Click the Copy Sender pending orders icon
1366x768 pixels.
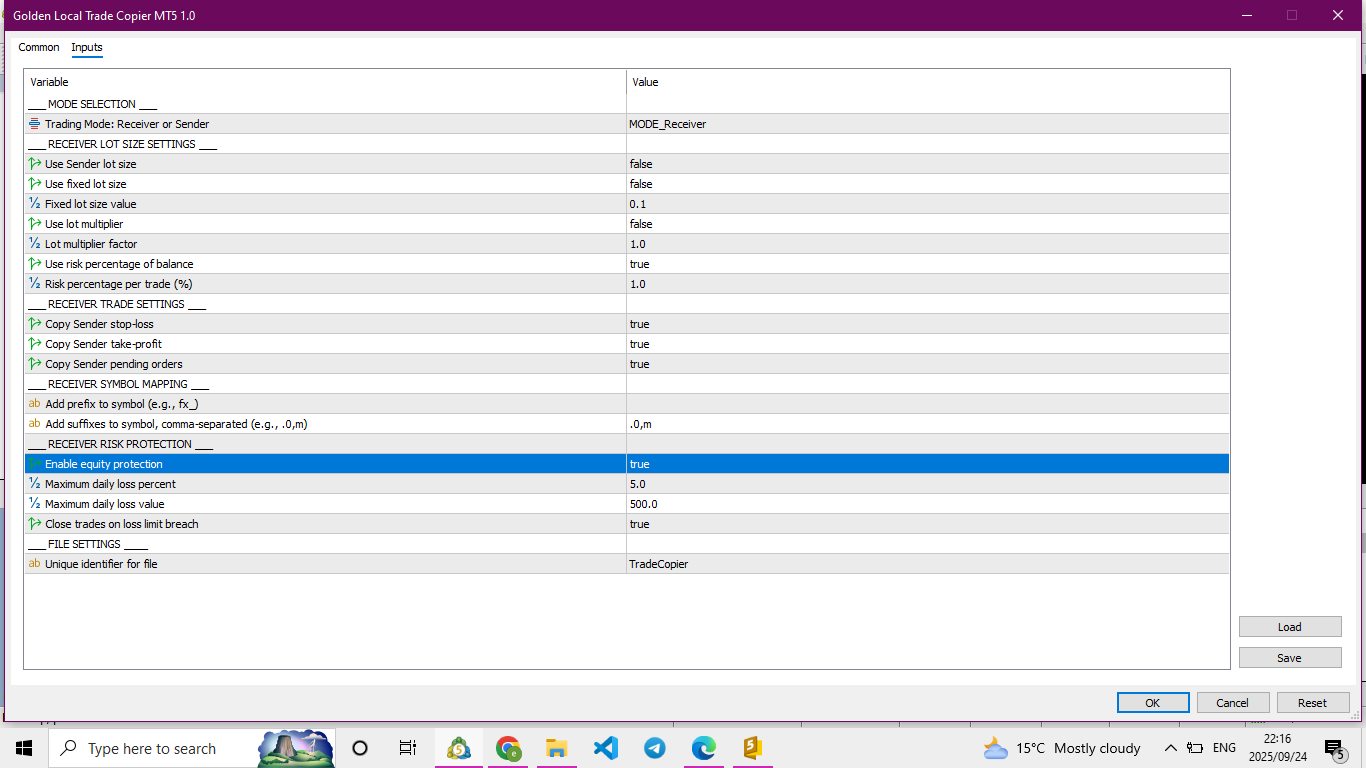35,364
